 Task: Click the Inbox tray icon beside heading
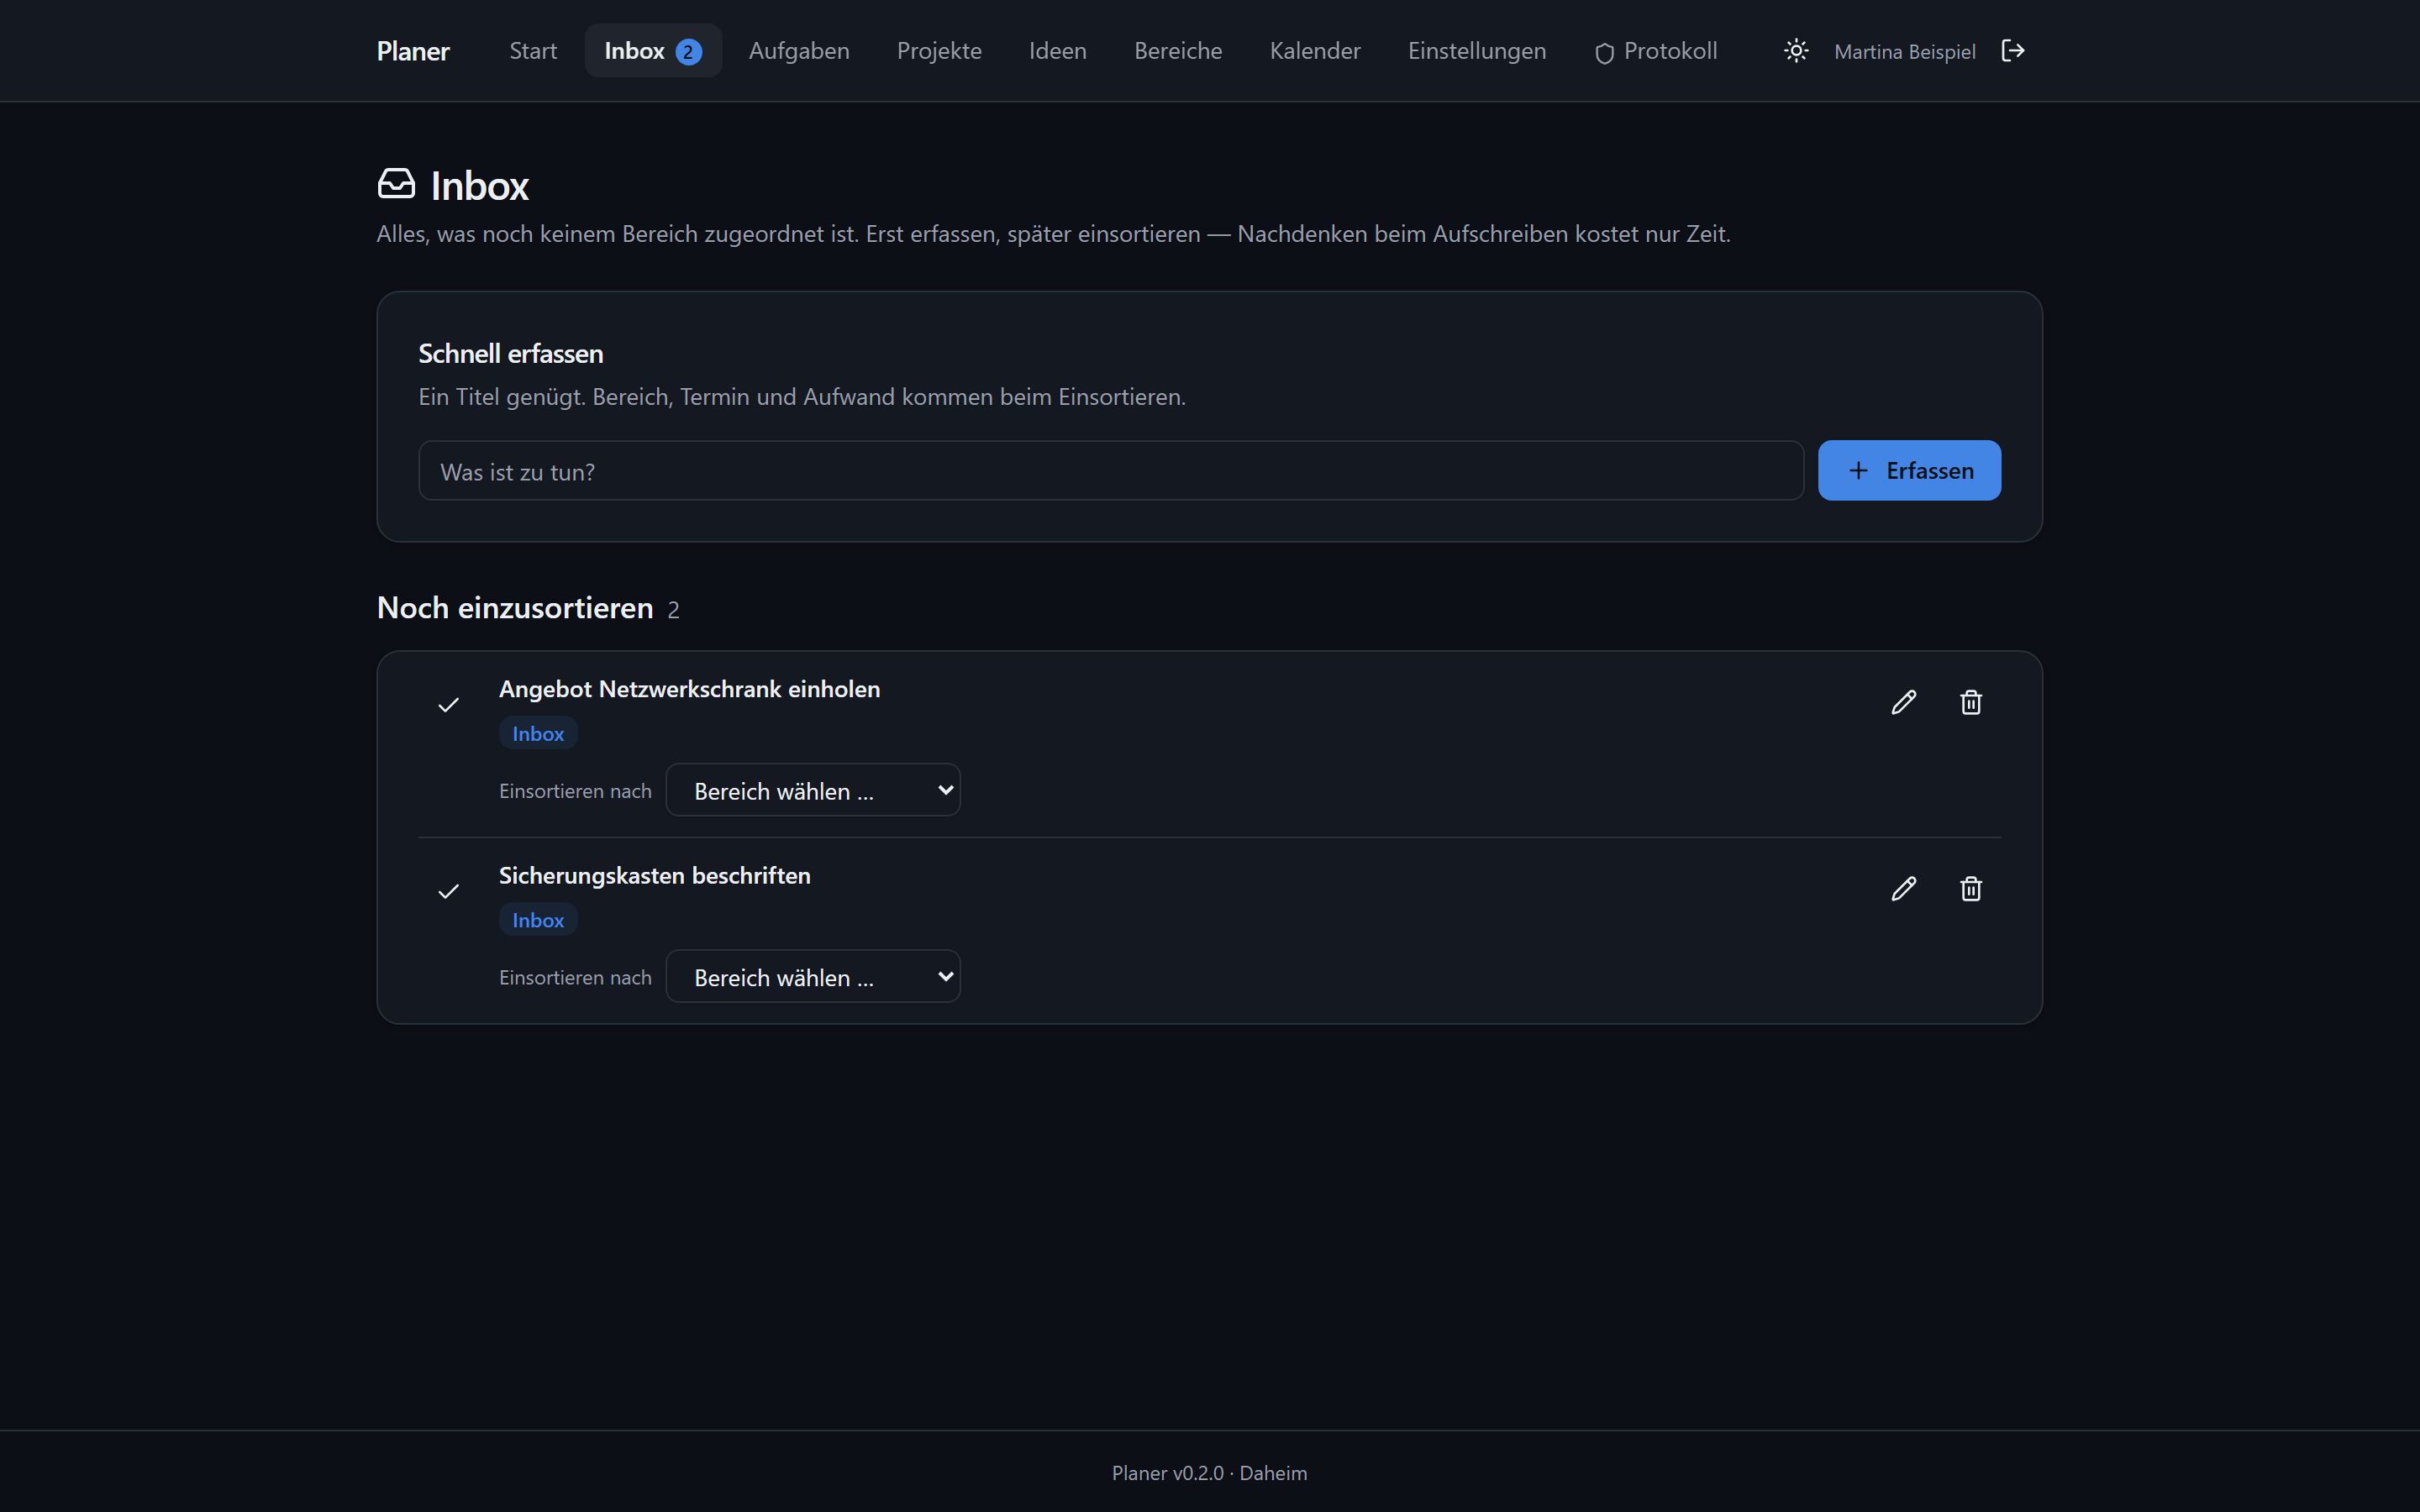point(397,184)
